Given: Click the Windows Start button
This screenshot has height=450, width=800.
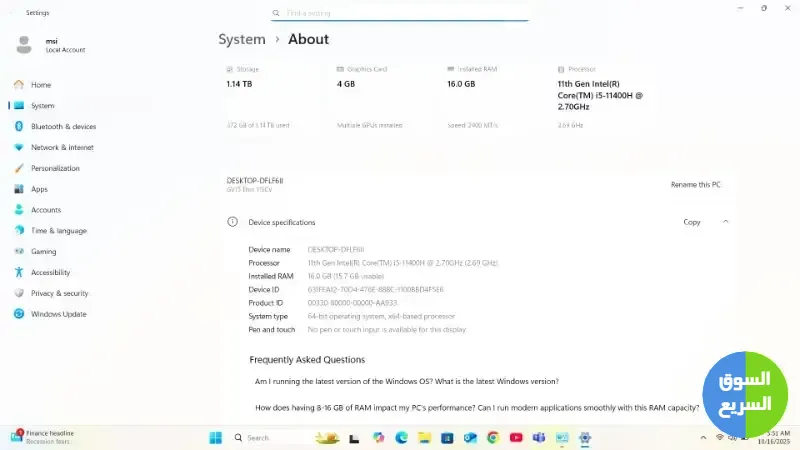Looking at the screenshot, I should tap(215, 438).
